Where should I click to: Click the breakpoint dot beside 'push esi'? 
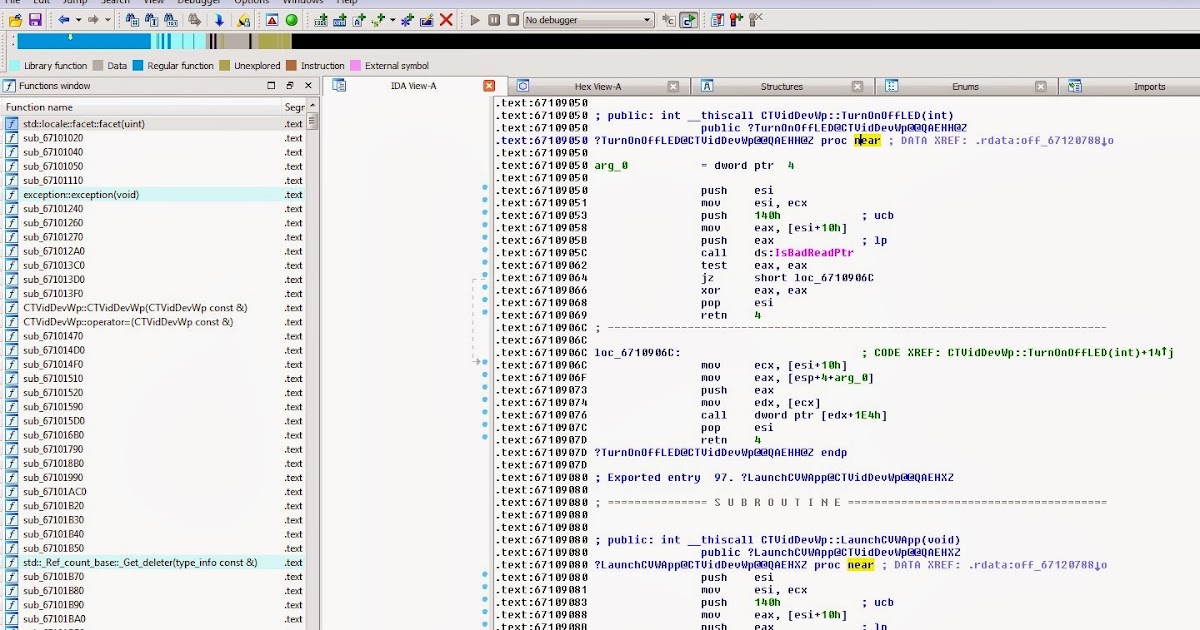pos(484,188)
